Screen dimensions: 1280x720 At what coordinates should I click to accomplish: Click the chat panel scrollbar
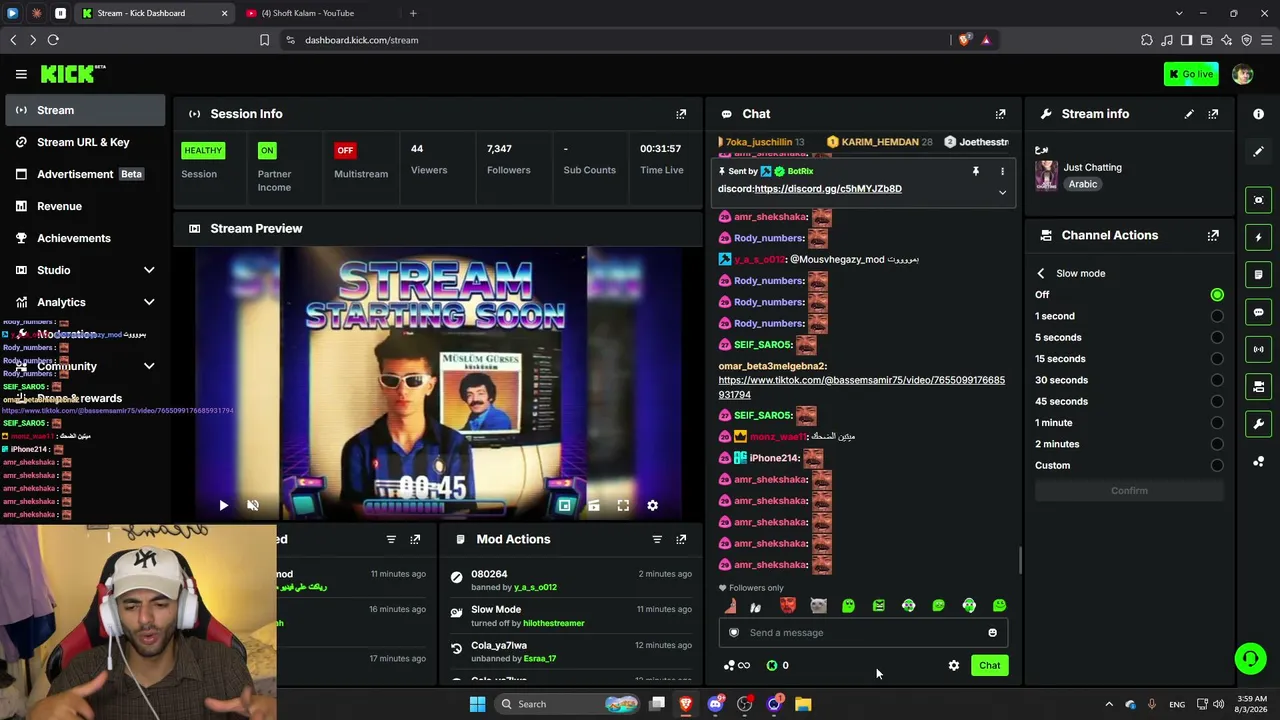(x=1019, y=560)
